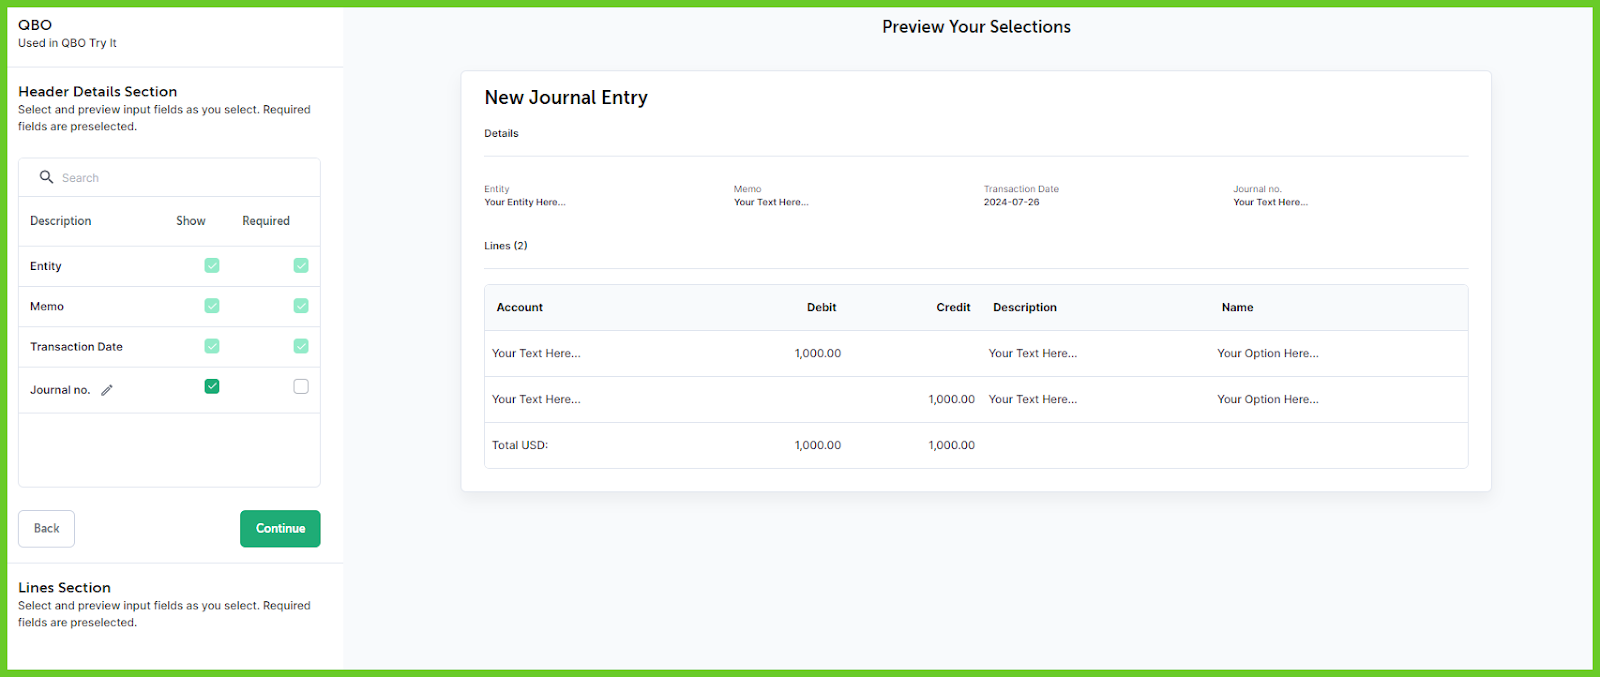Viewport: 1600px width, 677px height.
Task: Click the Journal no. text field in preview
Action: (1270, 202)
